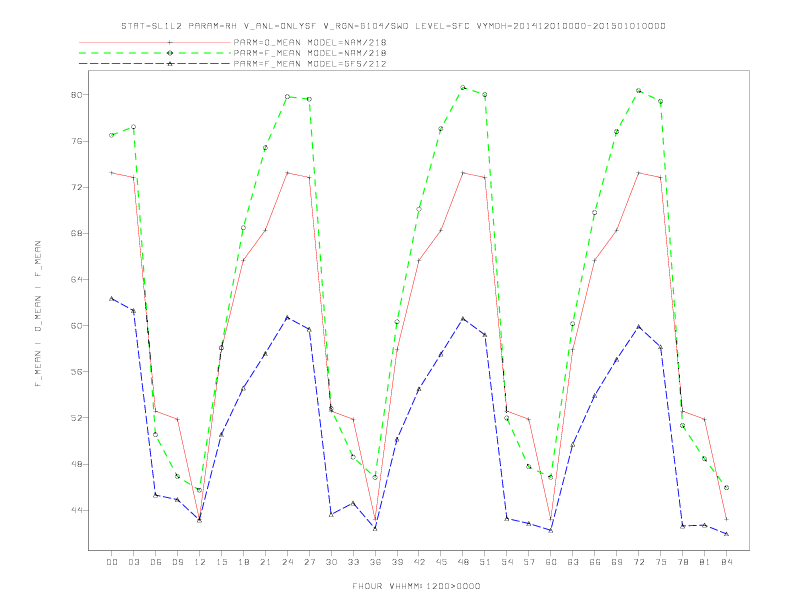This screenshot has height=612, width=792.
Task: Select the green dashed legend line sample
Action: [155, 53]
